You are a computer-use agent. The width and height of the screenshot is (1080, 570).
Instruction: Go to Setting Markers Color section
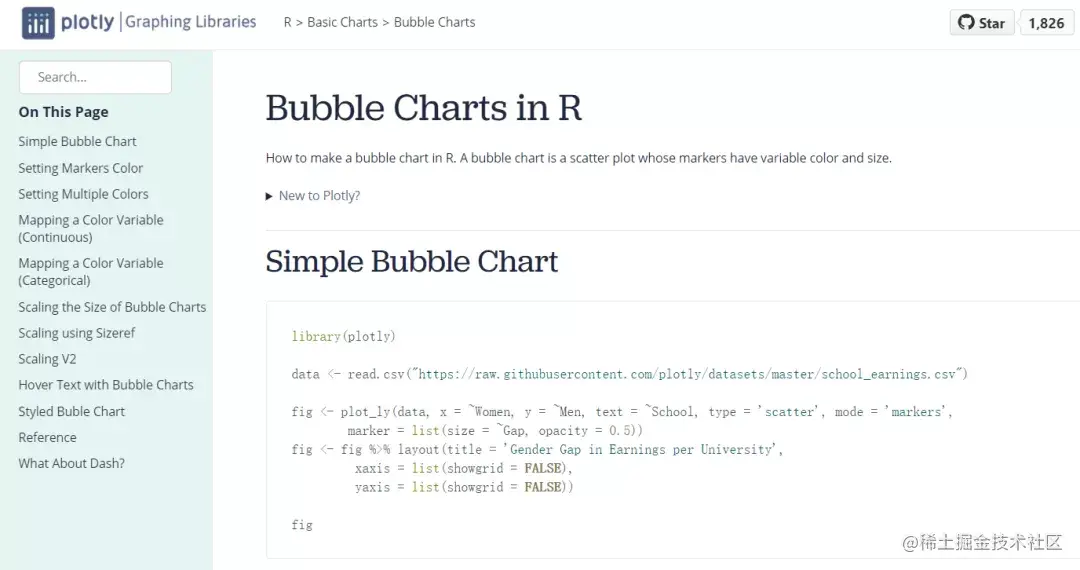click(x=81, y=168)
